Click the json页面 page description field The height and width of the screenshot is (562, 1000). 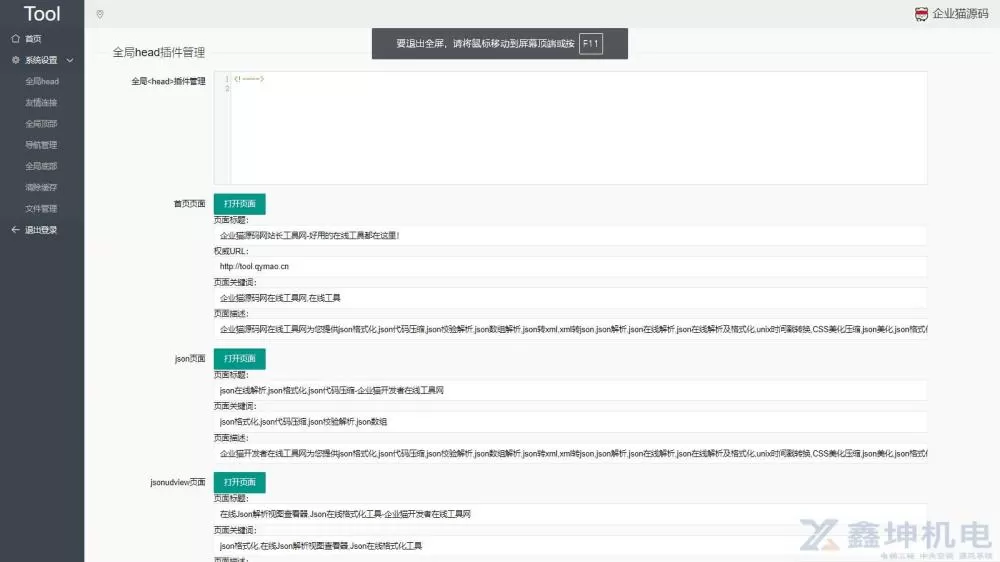point(570,454)
